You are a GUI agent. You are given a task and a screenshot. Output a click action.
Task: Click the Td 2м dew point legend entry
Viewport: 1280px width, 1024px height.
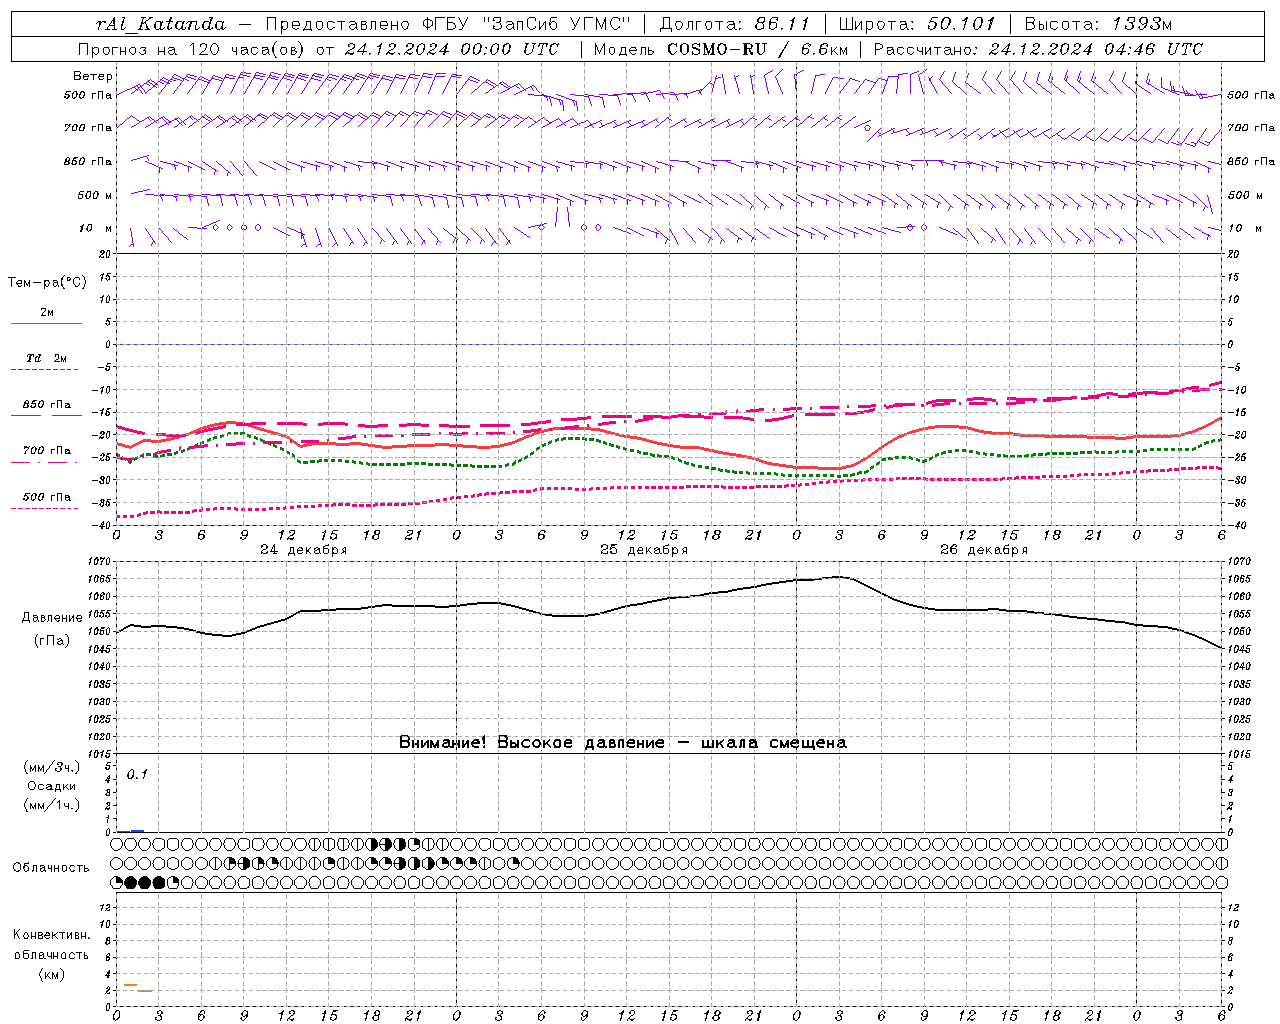click(47, 358)
